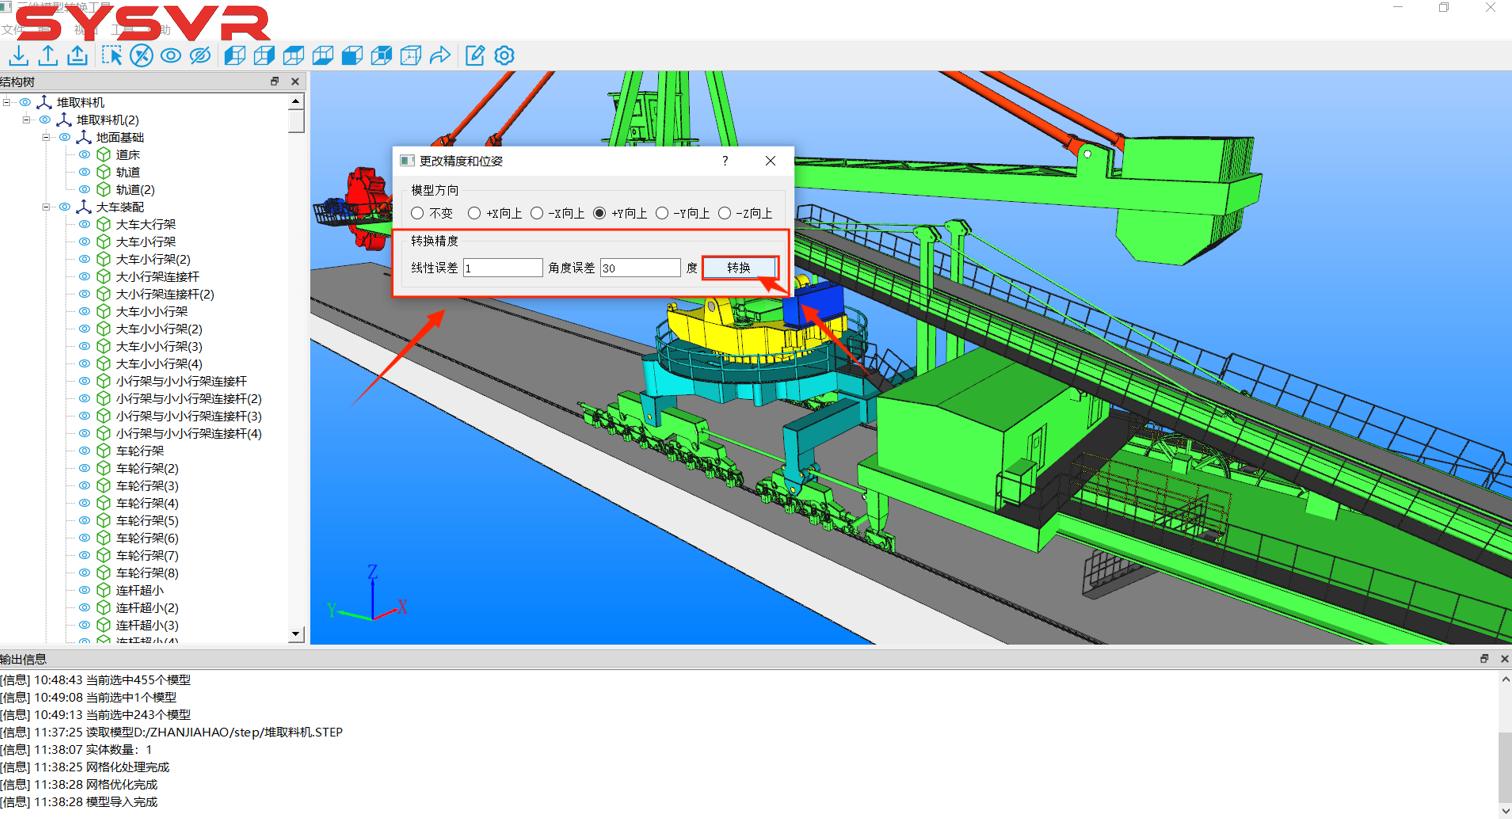The height and width of the screenshot is (819, 1512).
Task: Collapse the 大车装配 node
Action: tap(46, 207)
